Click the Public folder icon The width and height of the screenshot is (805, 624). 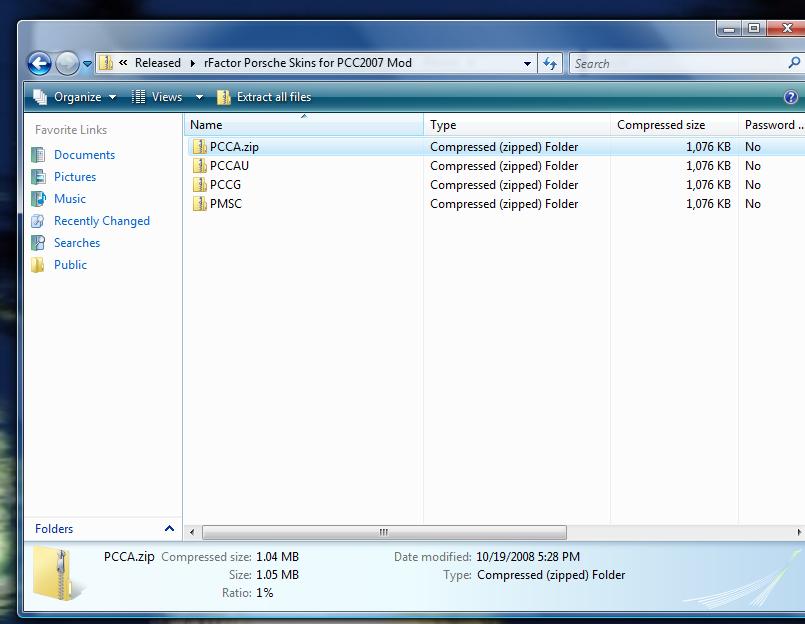38,265
